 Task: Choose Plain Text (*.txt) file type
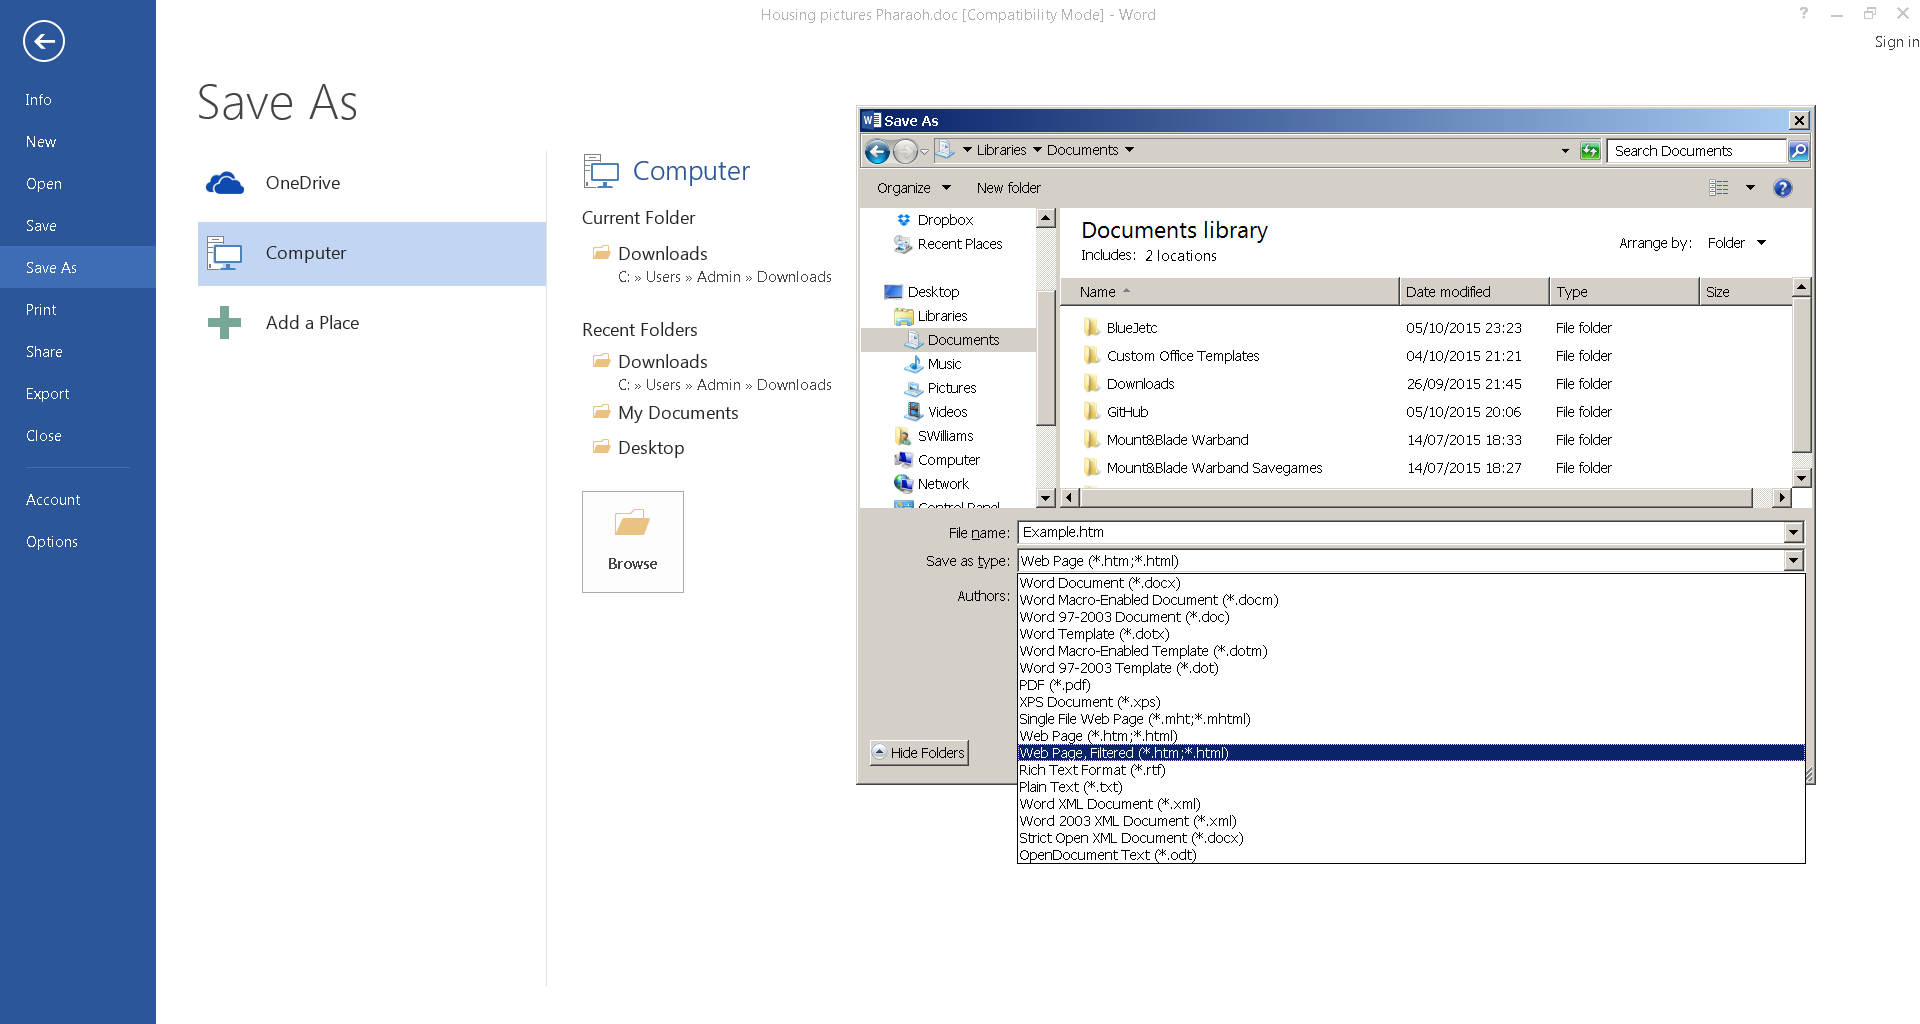(x=1411, y=787)
